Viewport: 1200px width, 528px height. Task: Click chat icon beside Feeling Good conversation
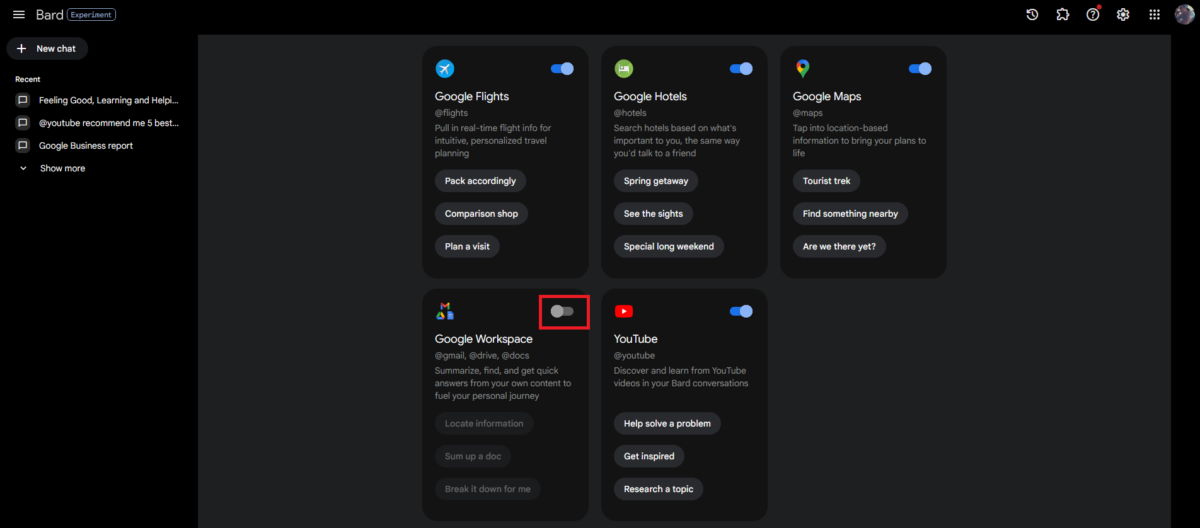22,100
